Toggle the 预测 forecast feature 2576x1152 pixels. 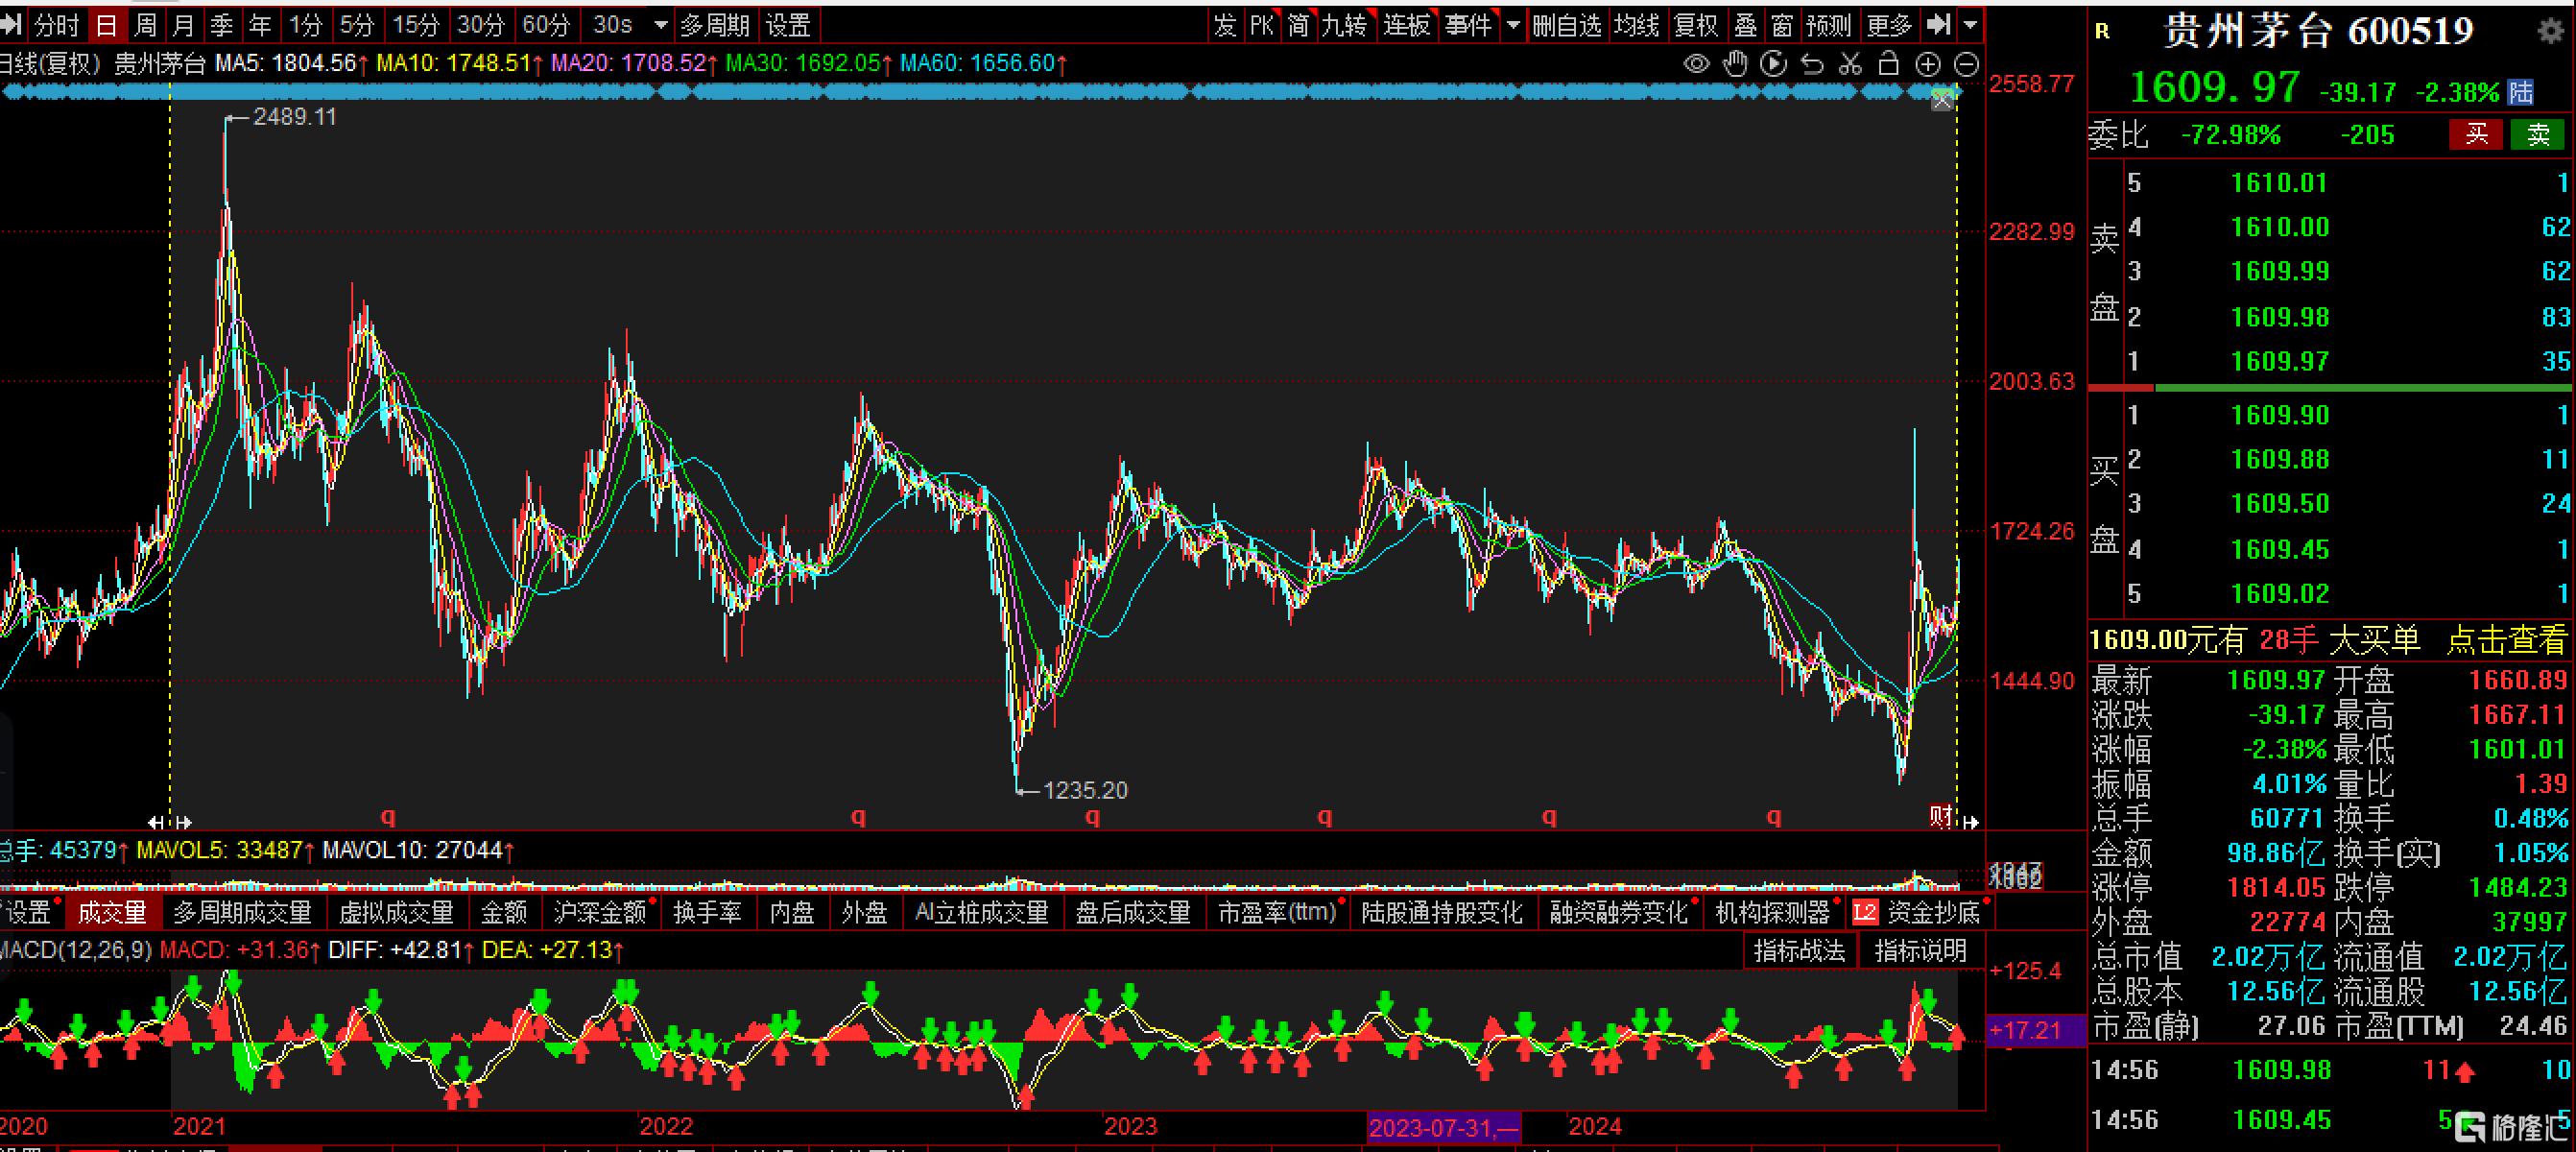1828,25
